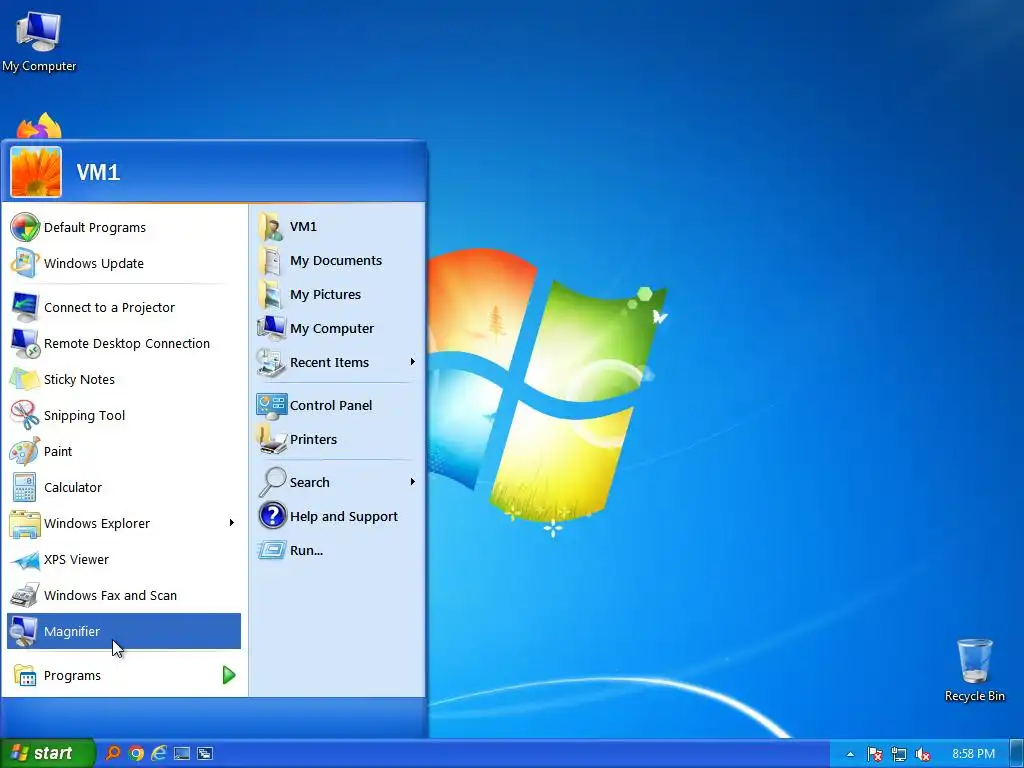Click the Windows Explorer folder icon
Screen dimensions: 1024x768
[x=25, y=524]
